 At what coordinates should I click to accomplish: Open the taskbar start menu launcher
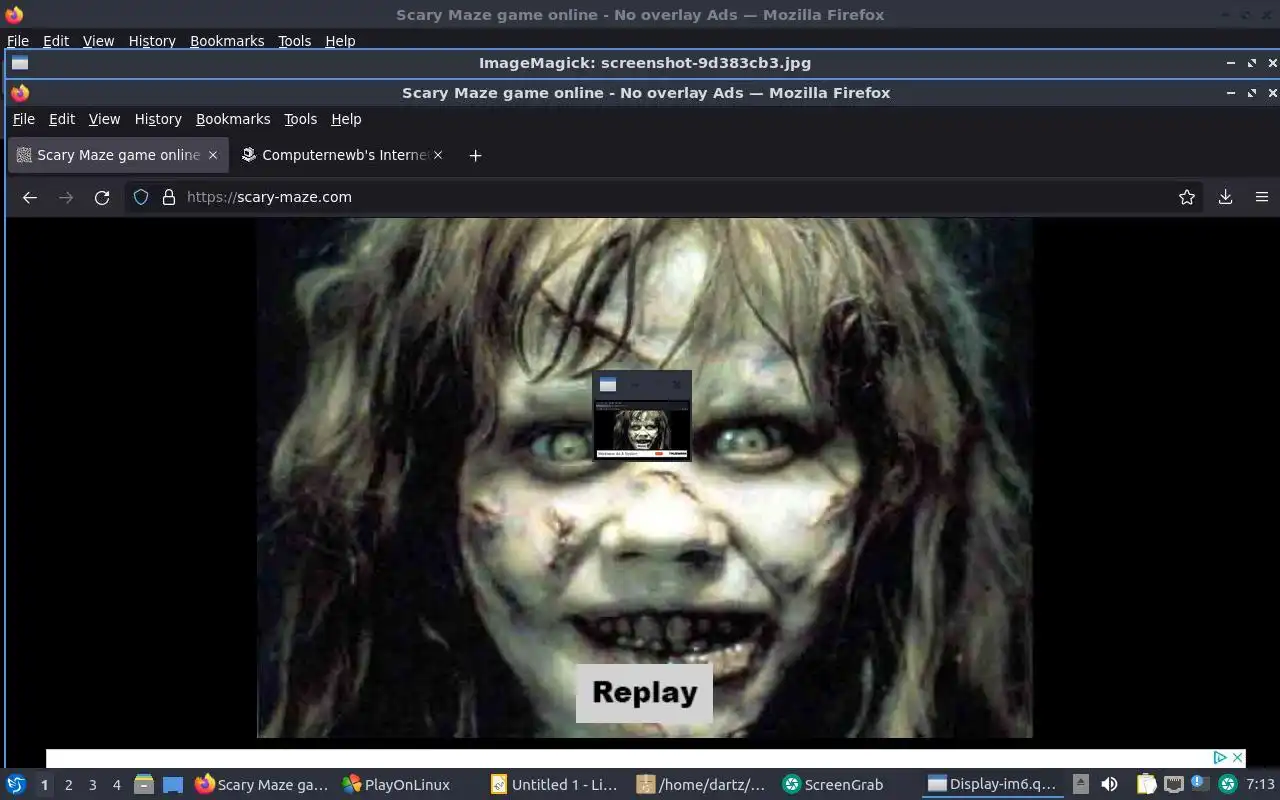[x=15, y=785]
